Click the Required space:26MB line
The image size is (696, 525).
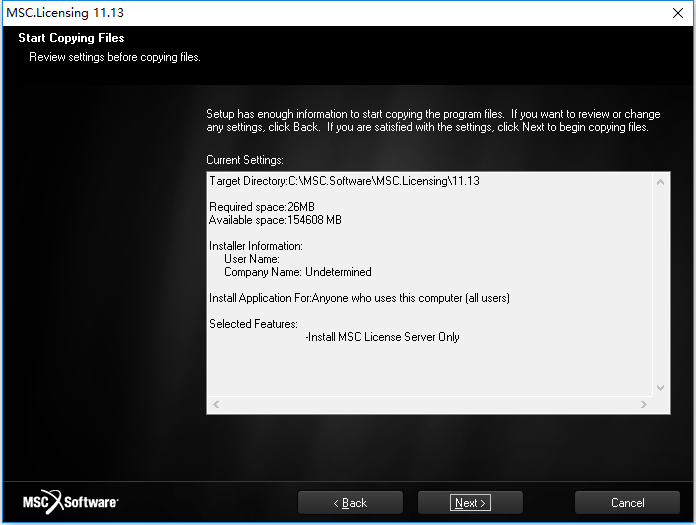coord(261,207)
